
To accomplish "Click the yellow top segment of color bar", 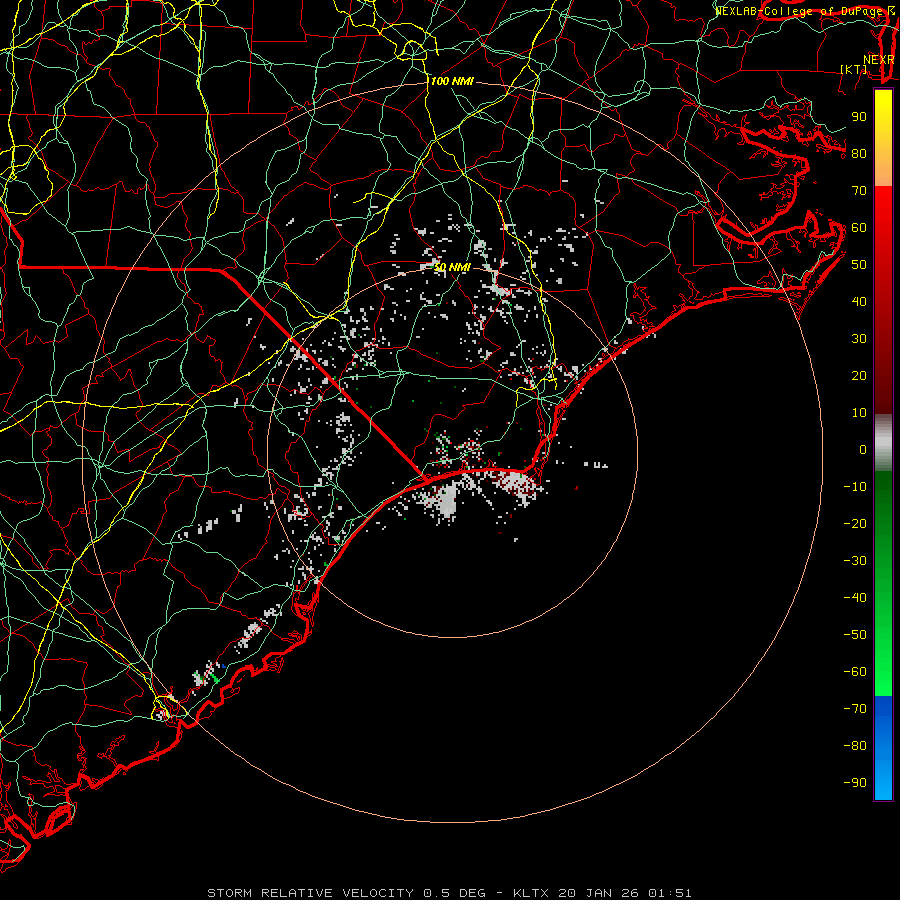I will click(883, 138).
